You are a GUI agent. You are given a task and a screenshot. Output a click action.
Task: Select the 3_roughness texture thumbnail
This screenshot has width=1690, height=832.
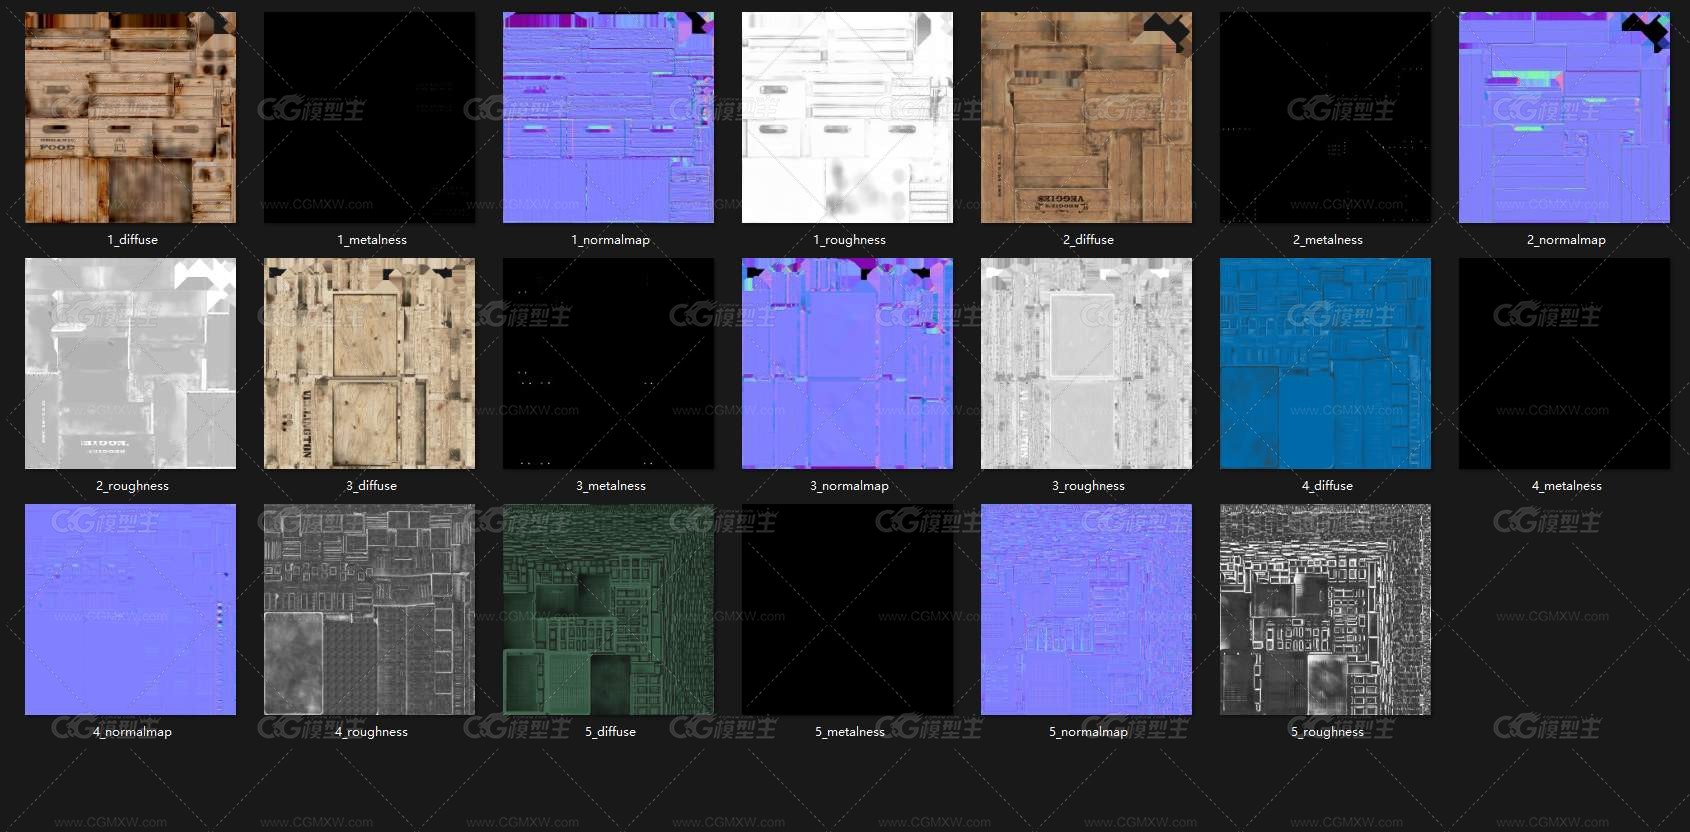coord(1086,363)
